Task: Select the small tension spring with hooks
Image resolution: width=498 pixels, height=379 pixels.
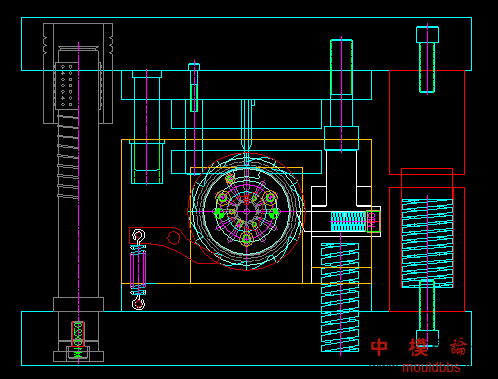Action: click(x=138, y=269)
